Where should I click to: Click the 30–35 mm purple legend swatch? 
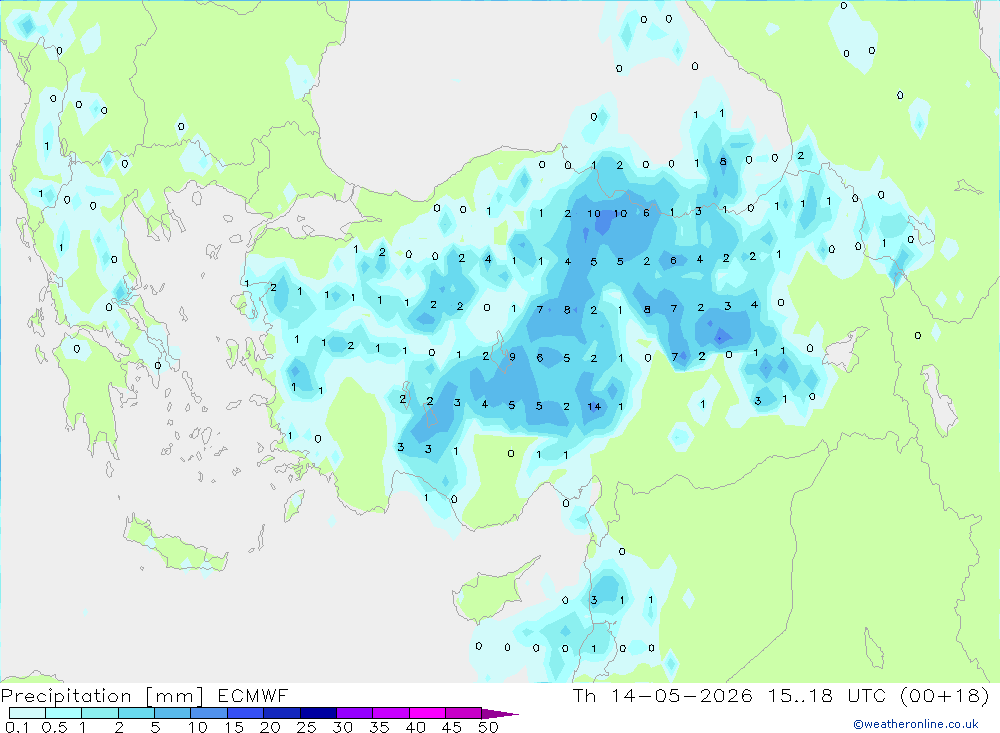(x=354, y=713)
